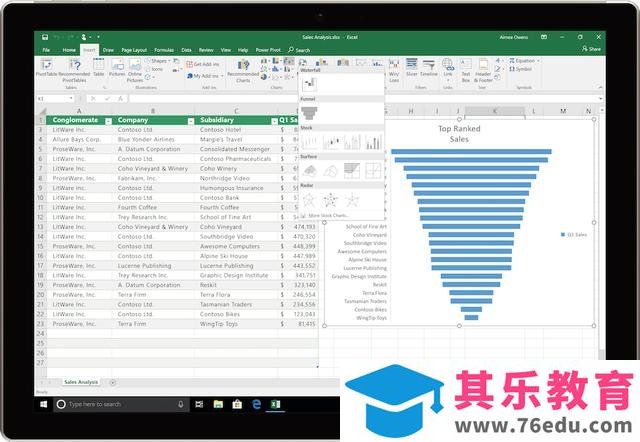Screen dimensions: 640x442
Task: Switch to the Home tab
Action: 69,50
